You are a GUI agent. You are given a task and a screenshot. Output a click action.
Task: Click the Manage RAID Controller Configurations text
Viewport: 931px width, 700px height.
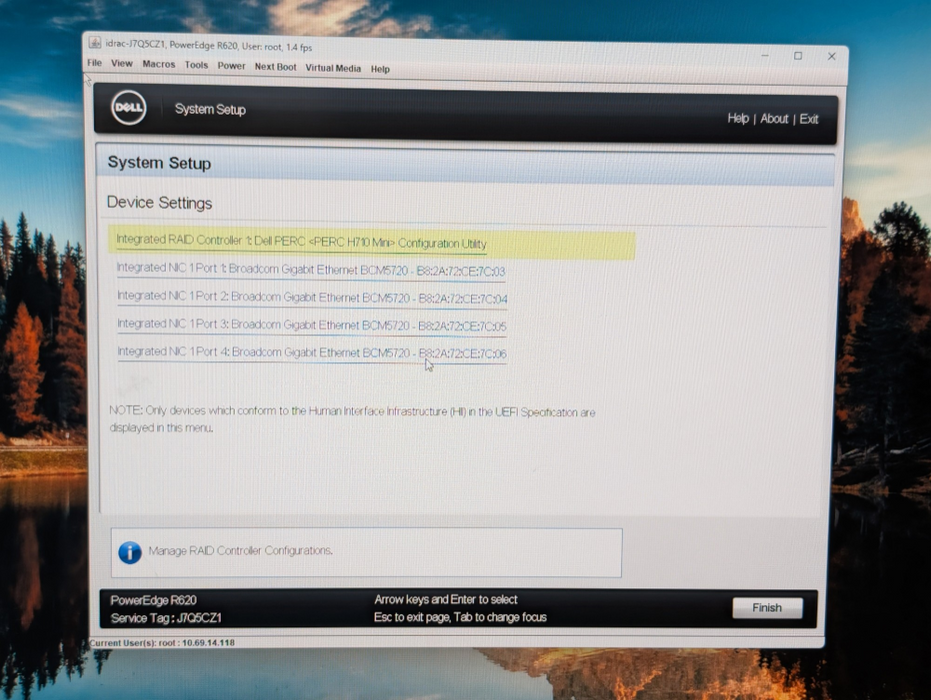240,551
